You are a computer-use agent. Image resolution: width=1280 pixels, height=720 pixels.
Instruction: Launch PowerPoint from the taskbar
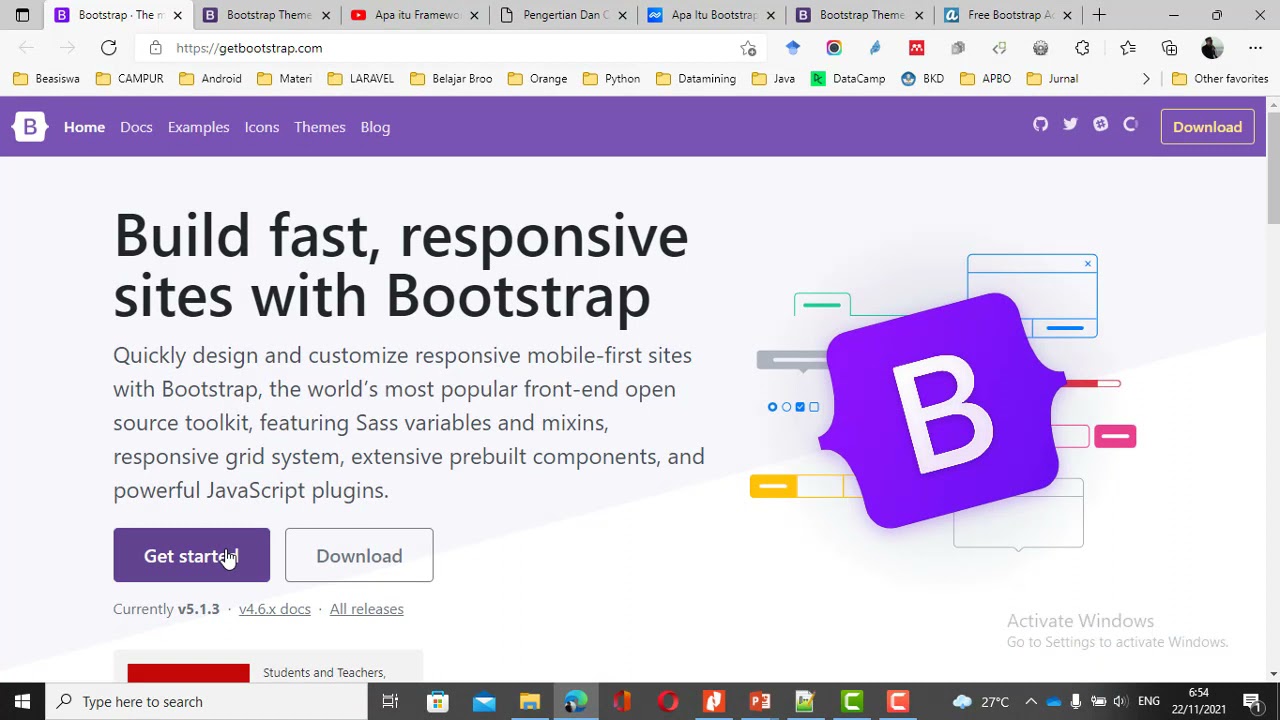tap(760, 701)
